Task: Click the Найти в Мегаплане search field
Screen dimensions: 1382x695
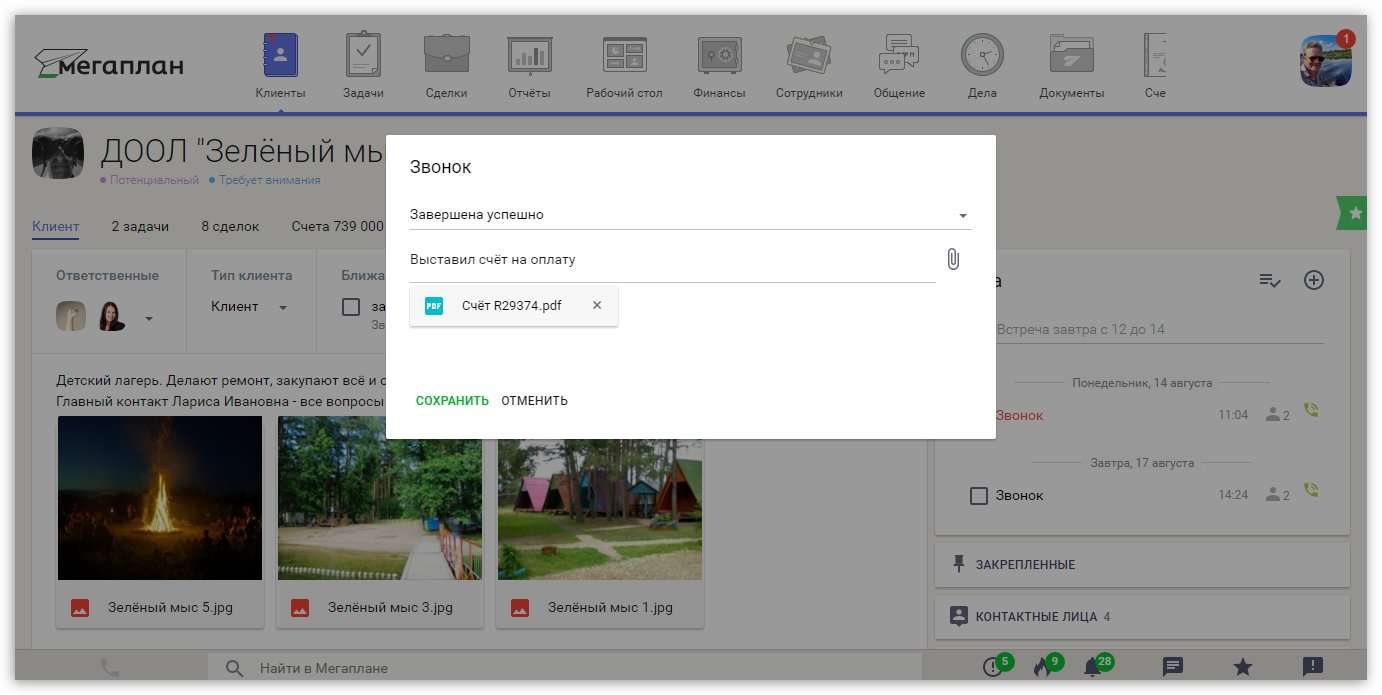Action: click(x=564, y=668)
